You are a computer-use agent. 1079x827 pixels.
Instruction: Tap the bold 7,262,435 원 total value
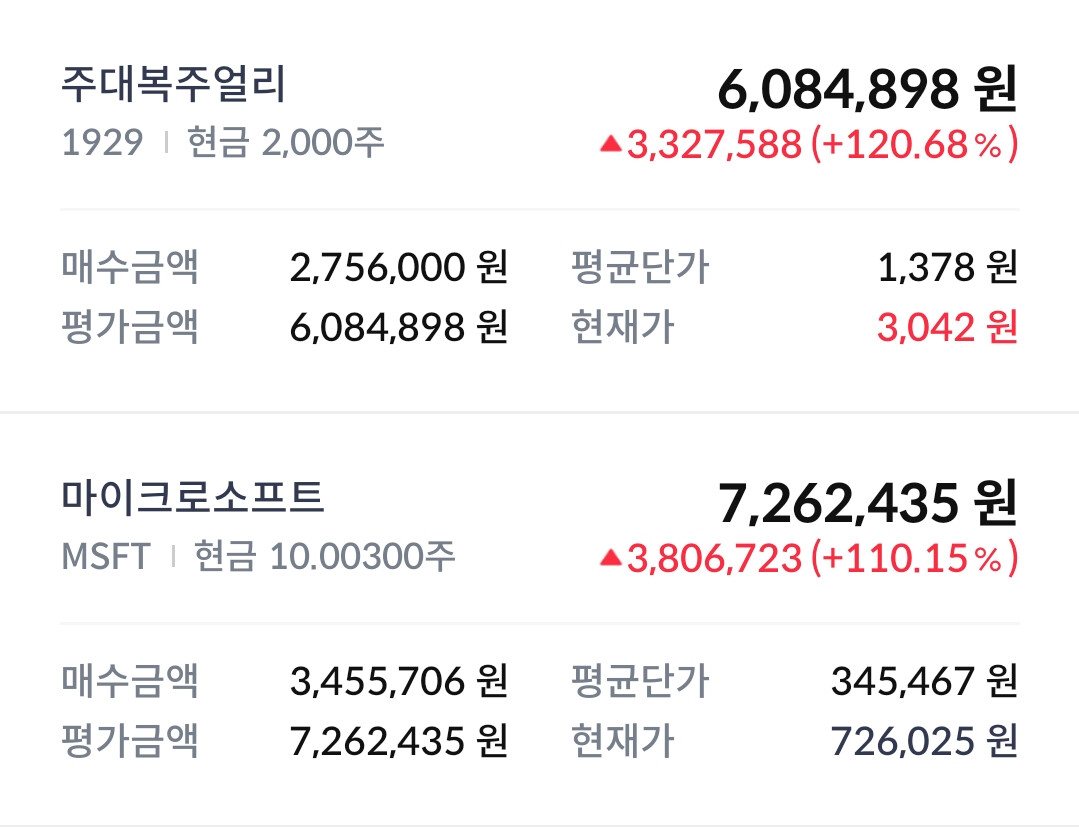(867, 503)
